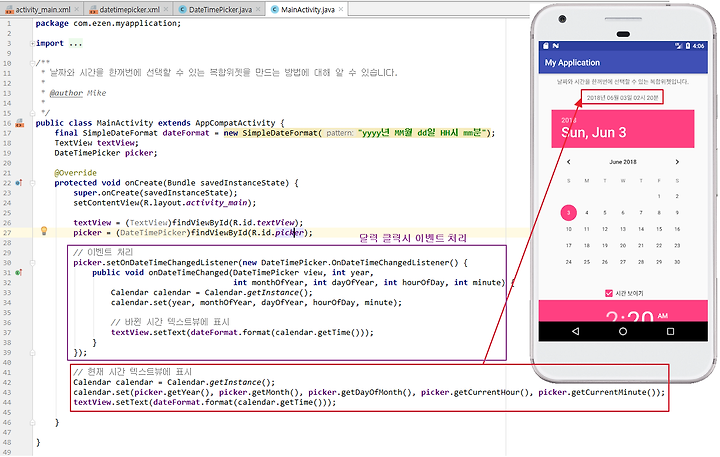Click the pattern: parameter hint on line 17
The height and width of the screenshot is (457, 720).
coord(339,133)
